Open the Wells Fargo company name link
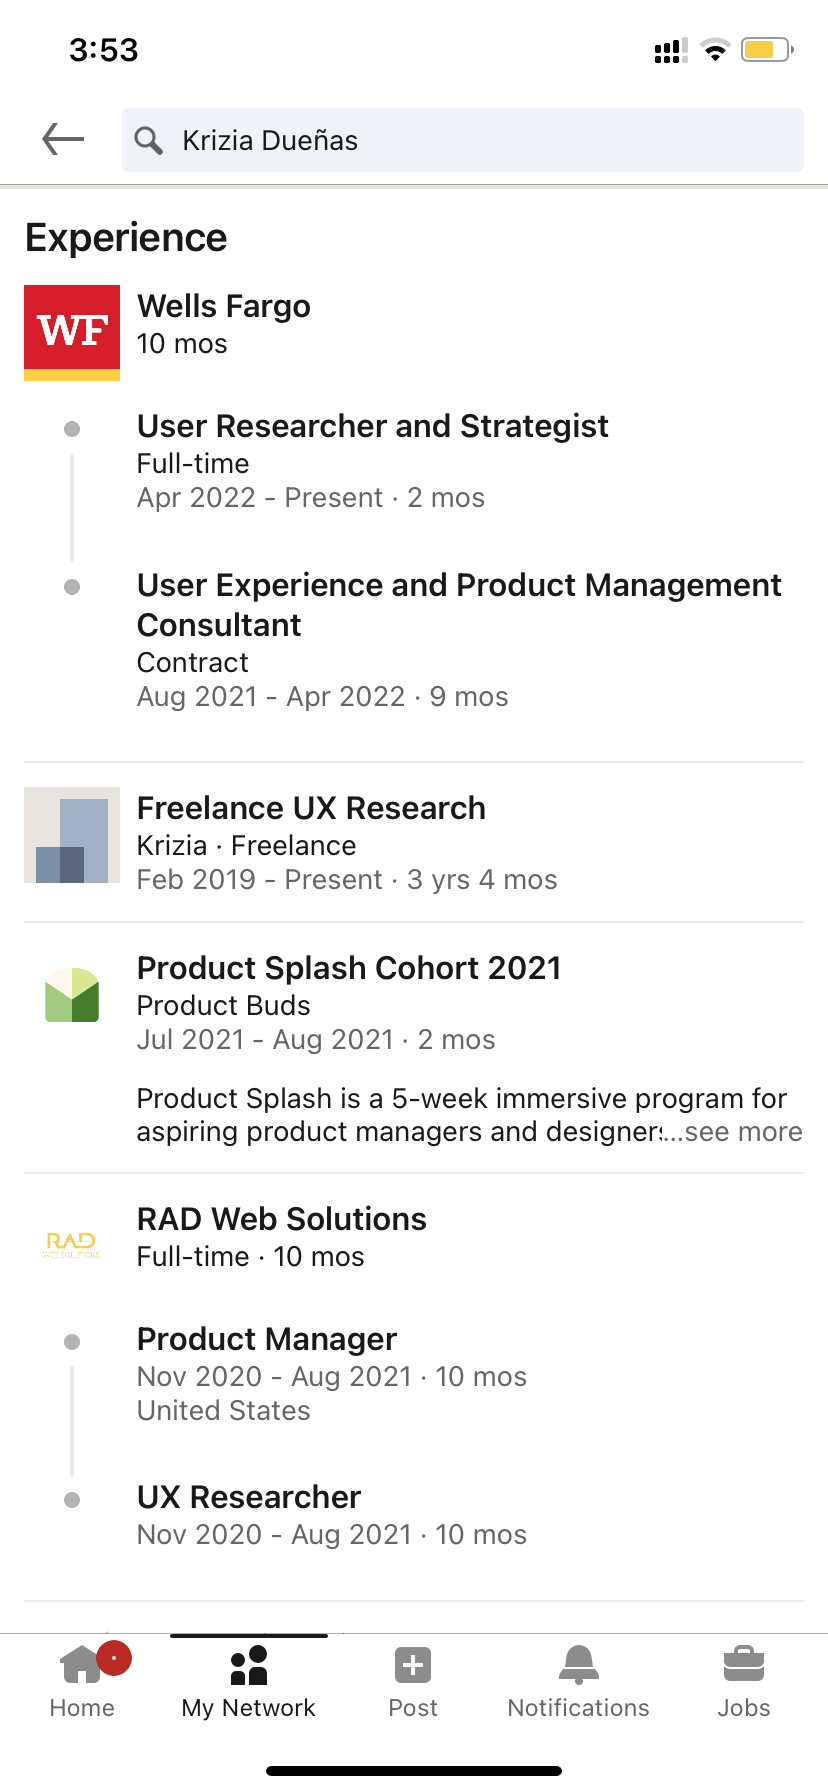The width and height of the screenshot is (828, 1792). coord(224,306)
